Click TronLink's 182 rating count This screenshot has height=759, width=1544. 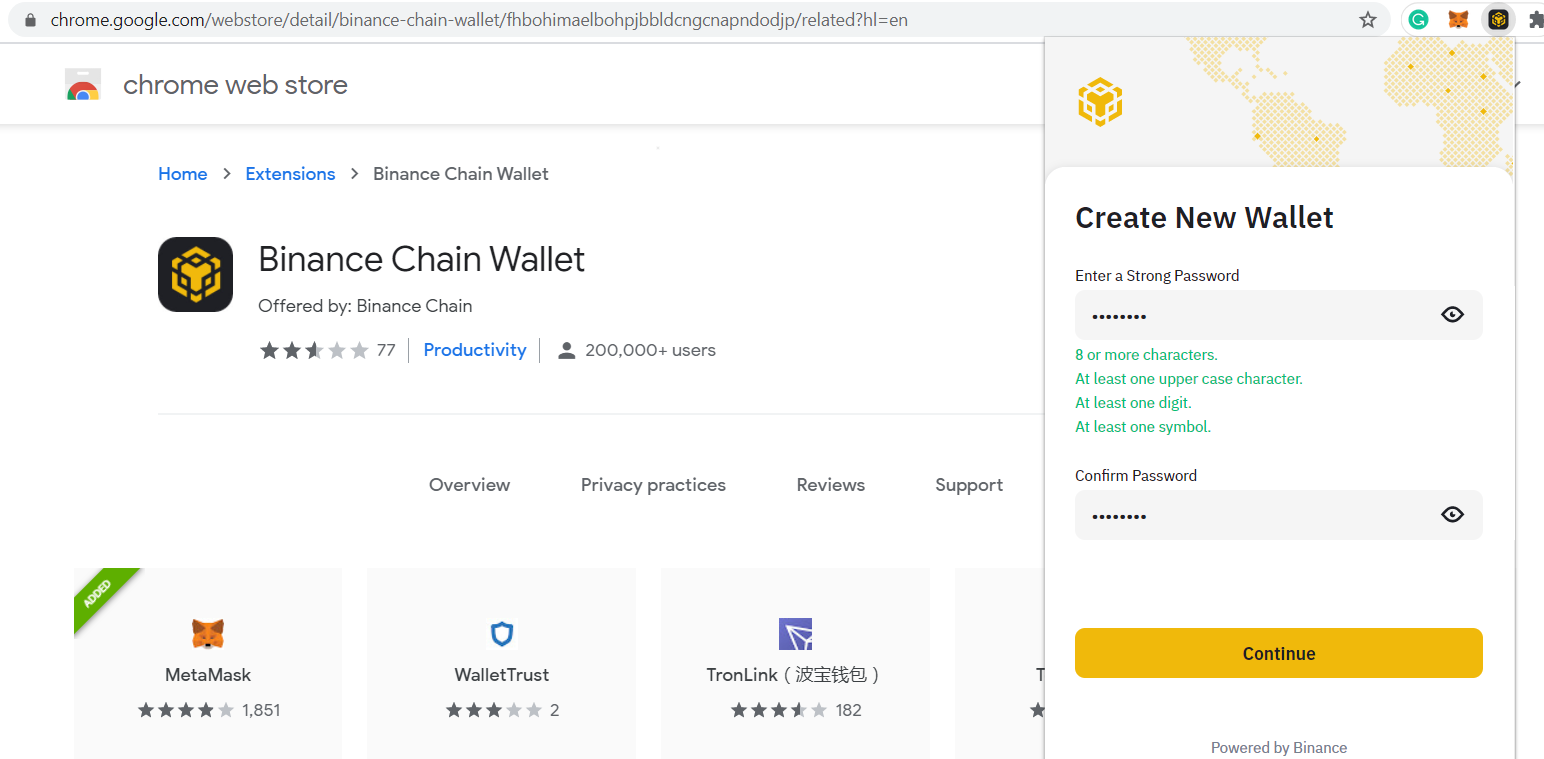[x=848, y=710]
